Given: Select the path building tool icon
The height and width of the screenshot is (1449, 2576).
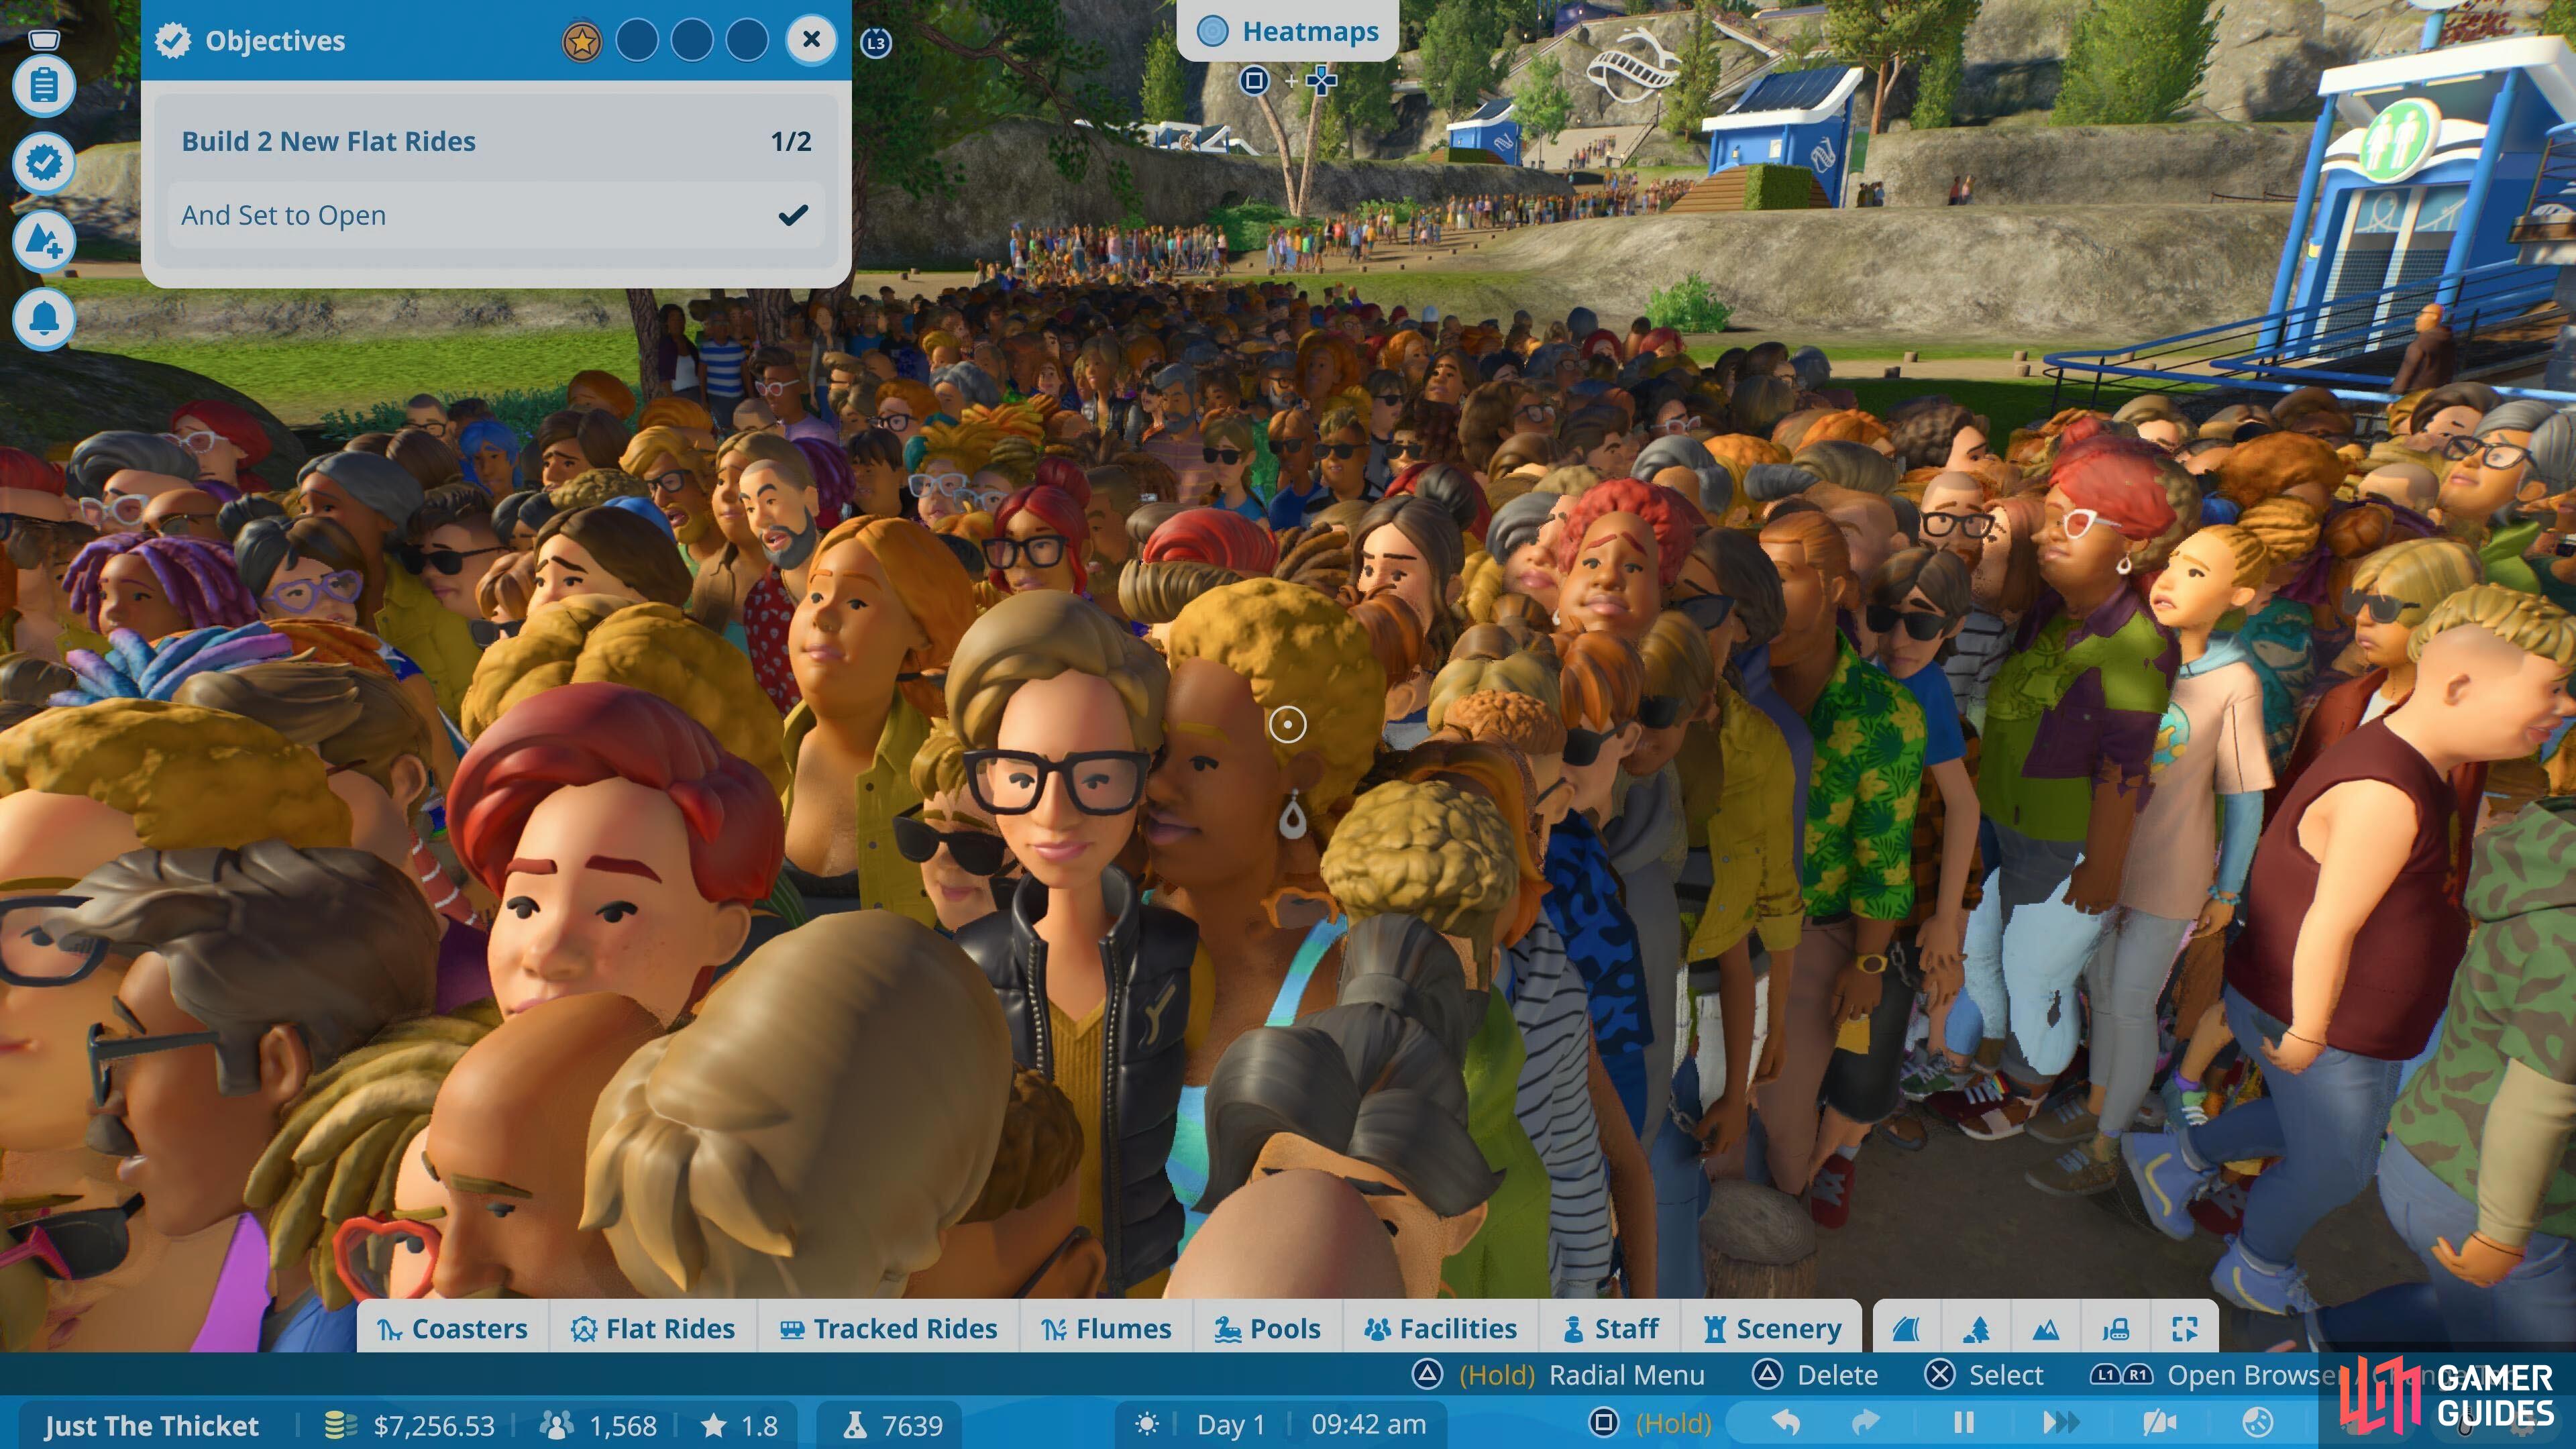Looking at the screenshot, I should pos(1907,1328).
